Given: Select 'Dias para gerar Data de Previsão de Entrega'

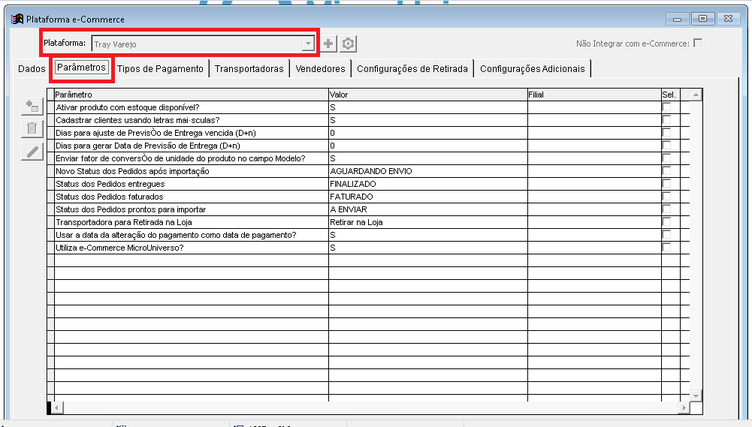Looking at the screenshot, I should click(x=191, y=145).
